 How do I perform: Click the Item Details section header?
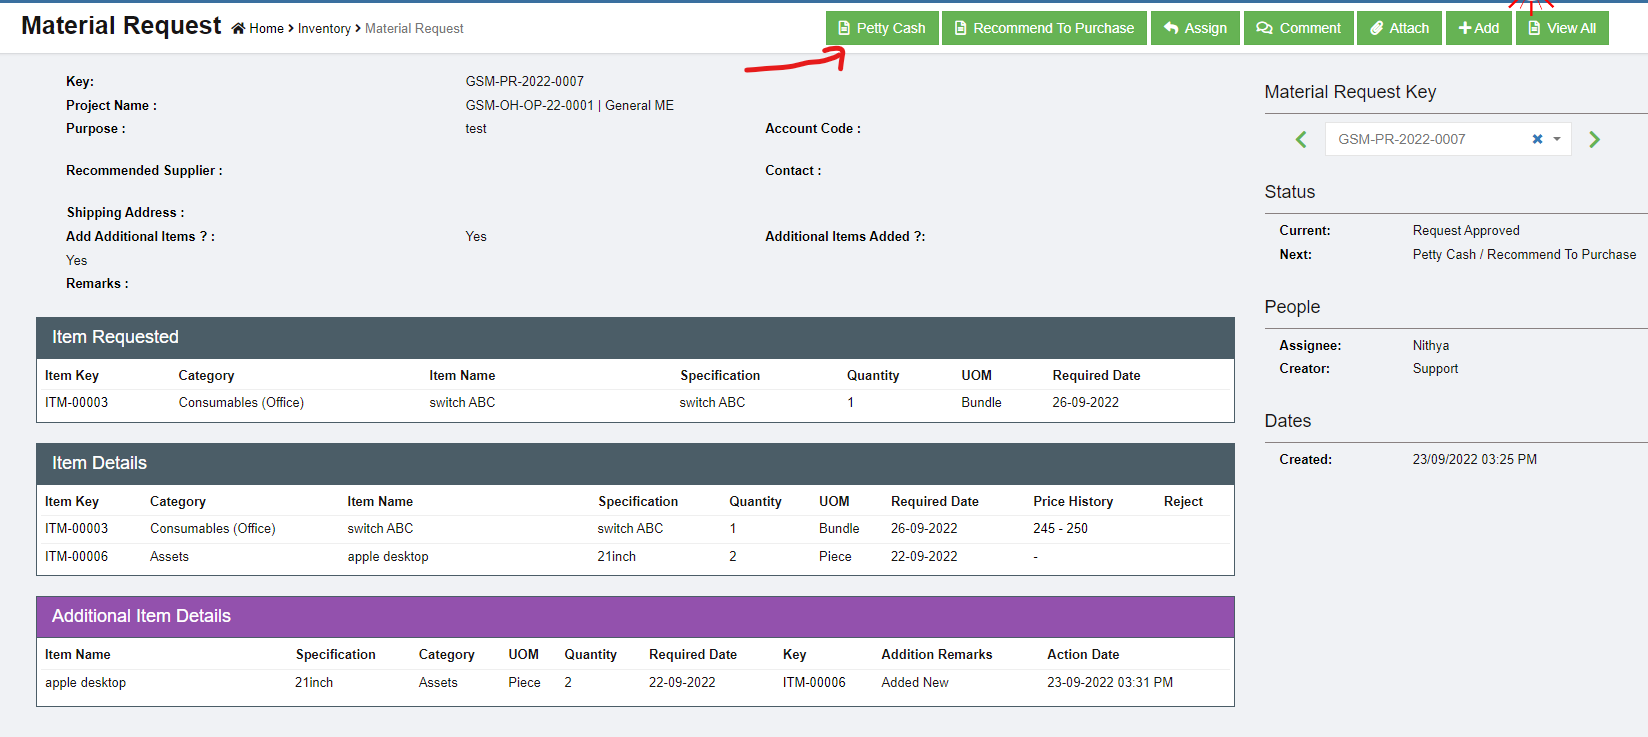point(635,464)
